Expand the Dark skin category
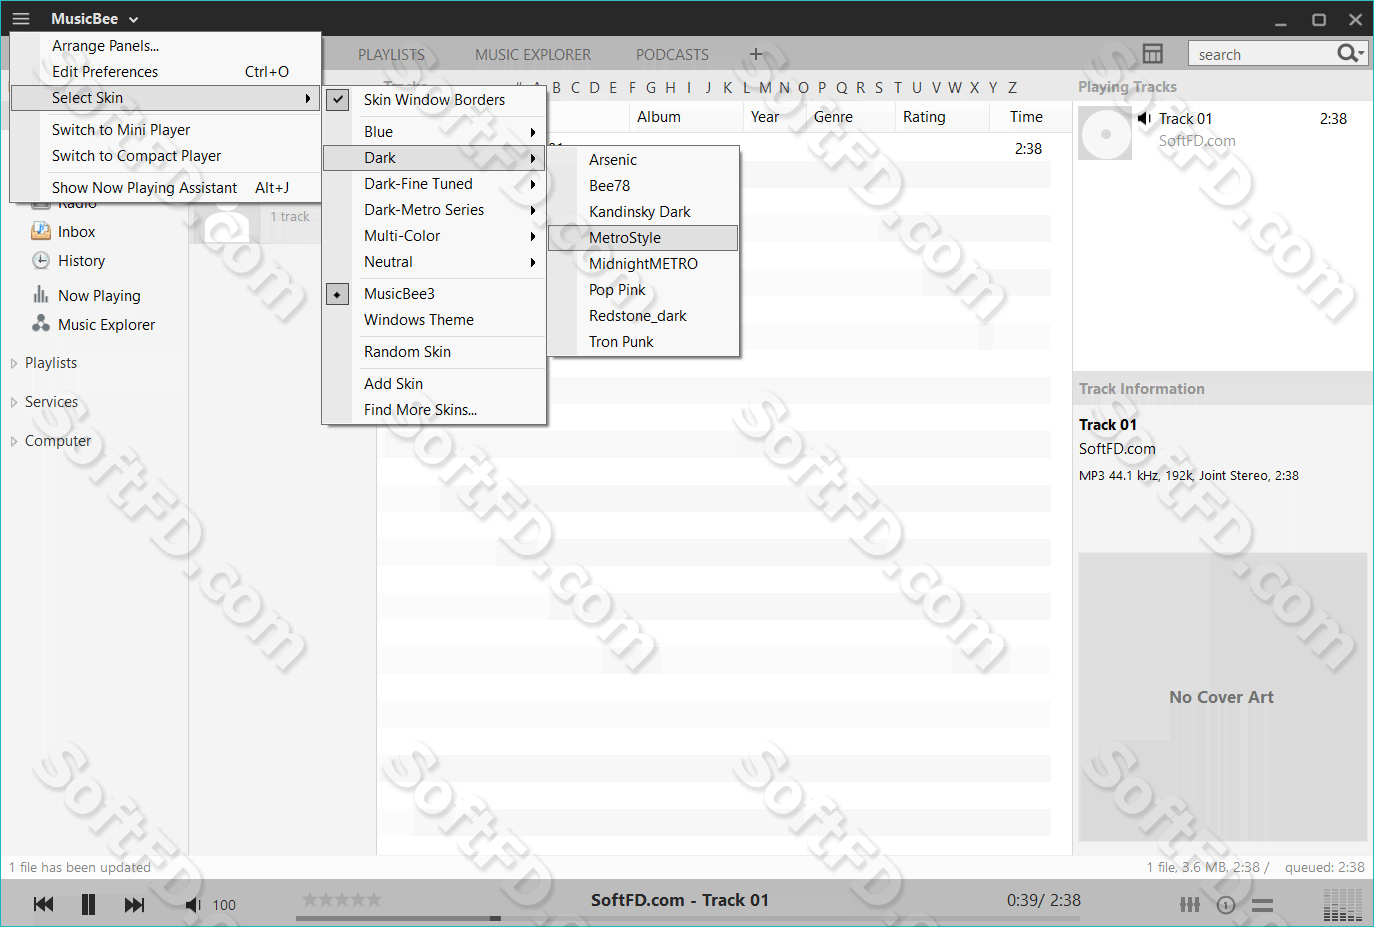 434,158
